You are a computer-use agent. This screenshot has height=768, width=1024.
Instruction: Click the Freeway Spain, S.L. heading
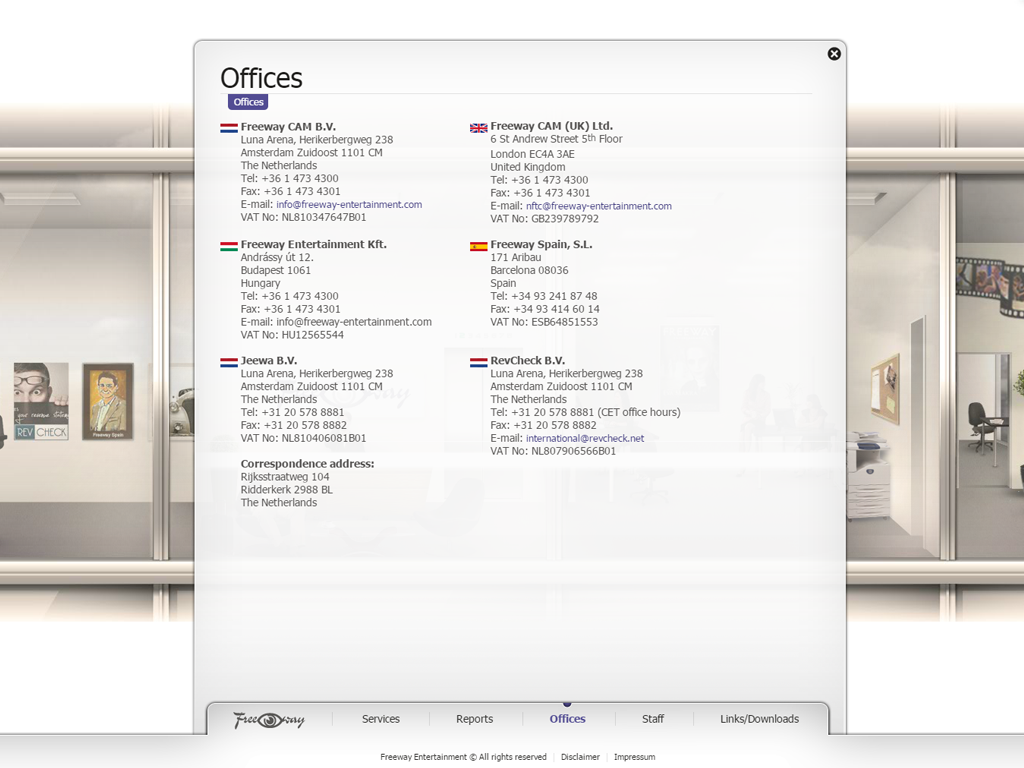click(x=541, y=244)
